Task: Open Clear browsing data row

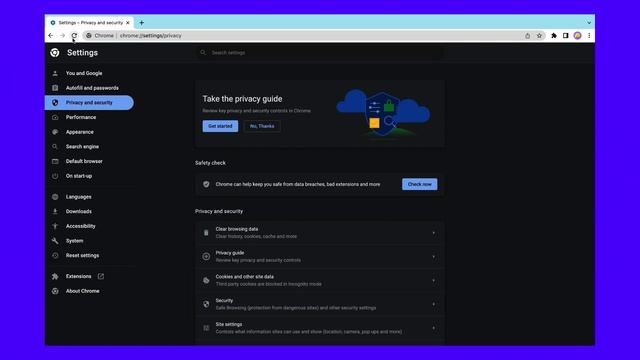Action: 320,233
